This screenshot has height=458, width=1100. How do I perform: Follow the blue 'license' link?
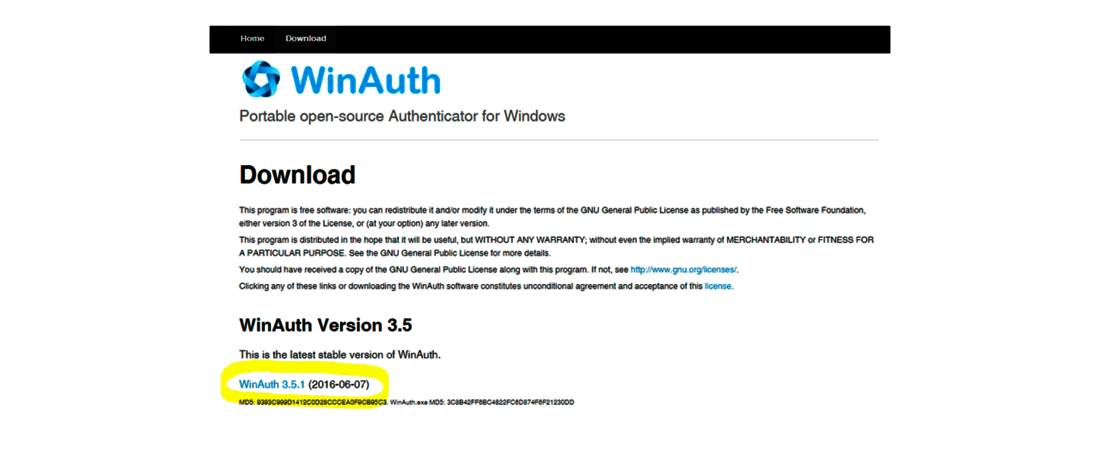point(717,286)
